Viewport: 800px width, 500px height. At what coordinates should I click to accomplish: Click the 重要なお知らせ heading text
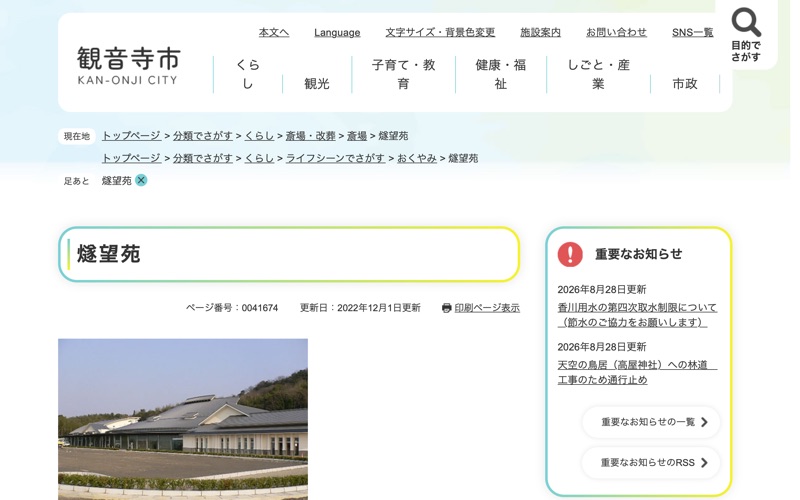[x=639, y=254]
